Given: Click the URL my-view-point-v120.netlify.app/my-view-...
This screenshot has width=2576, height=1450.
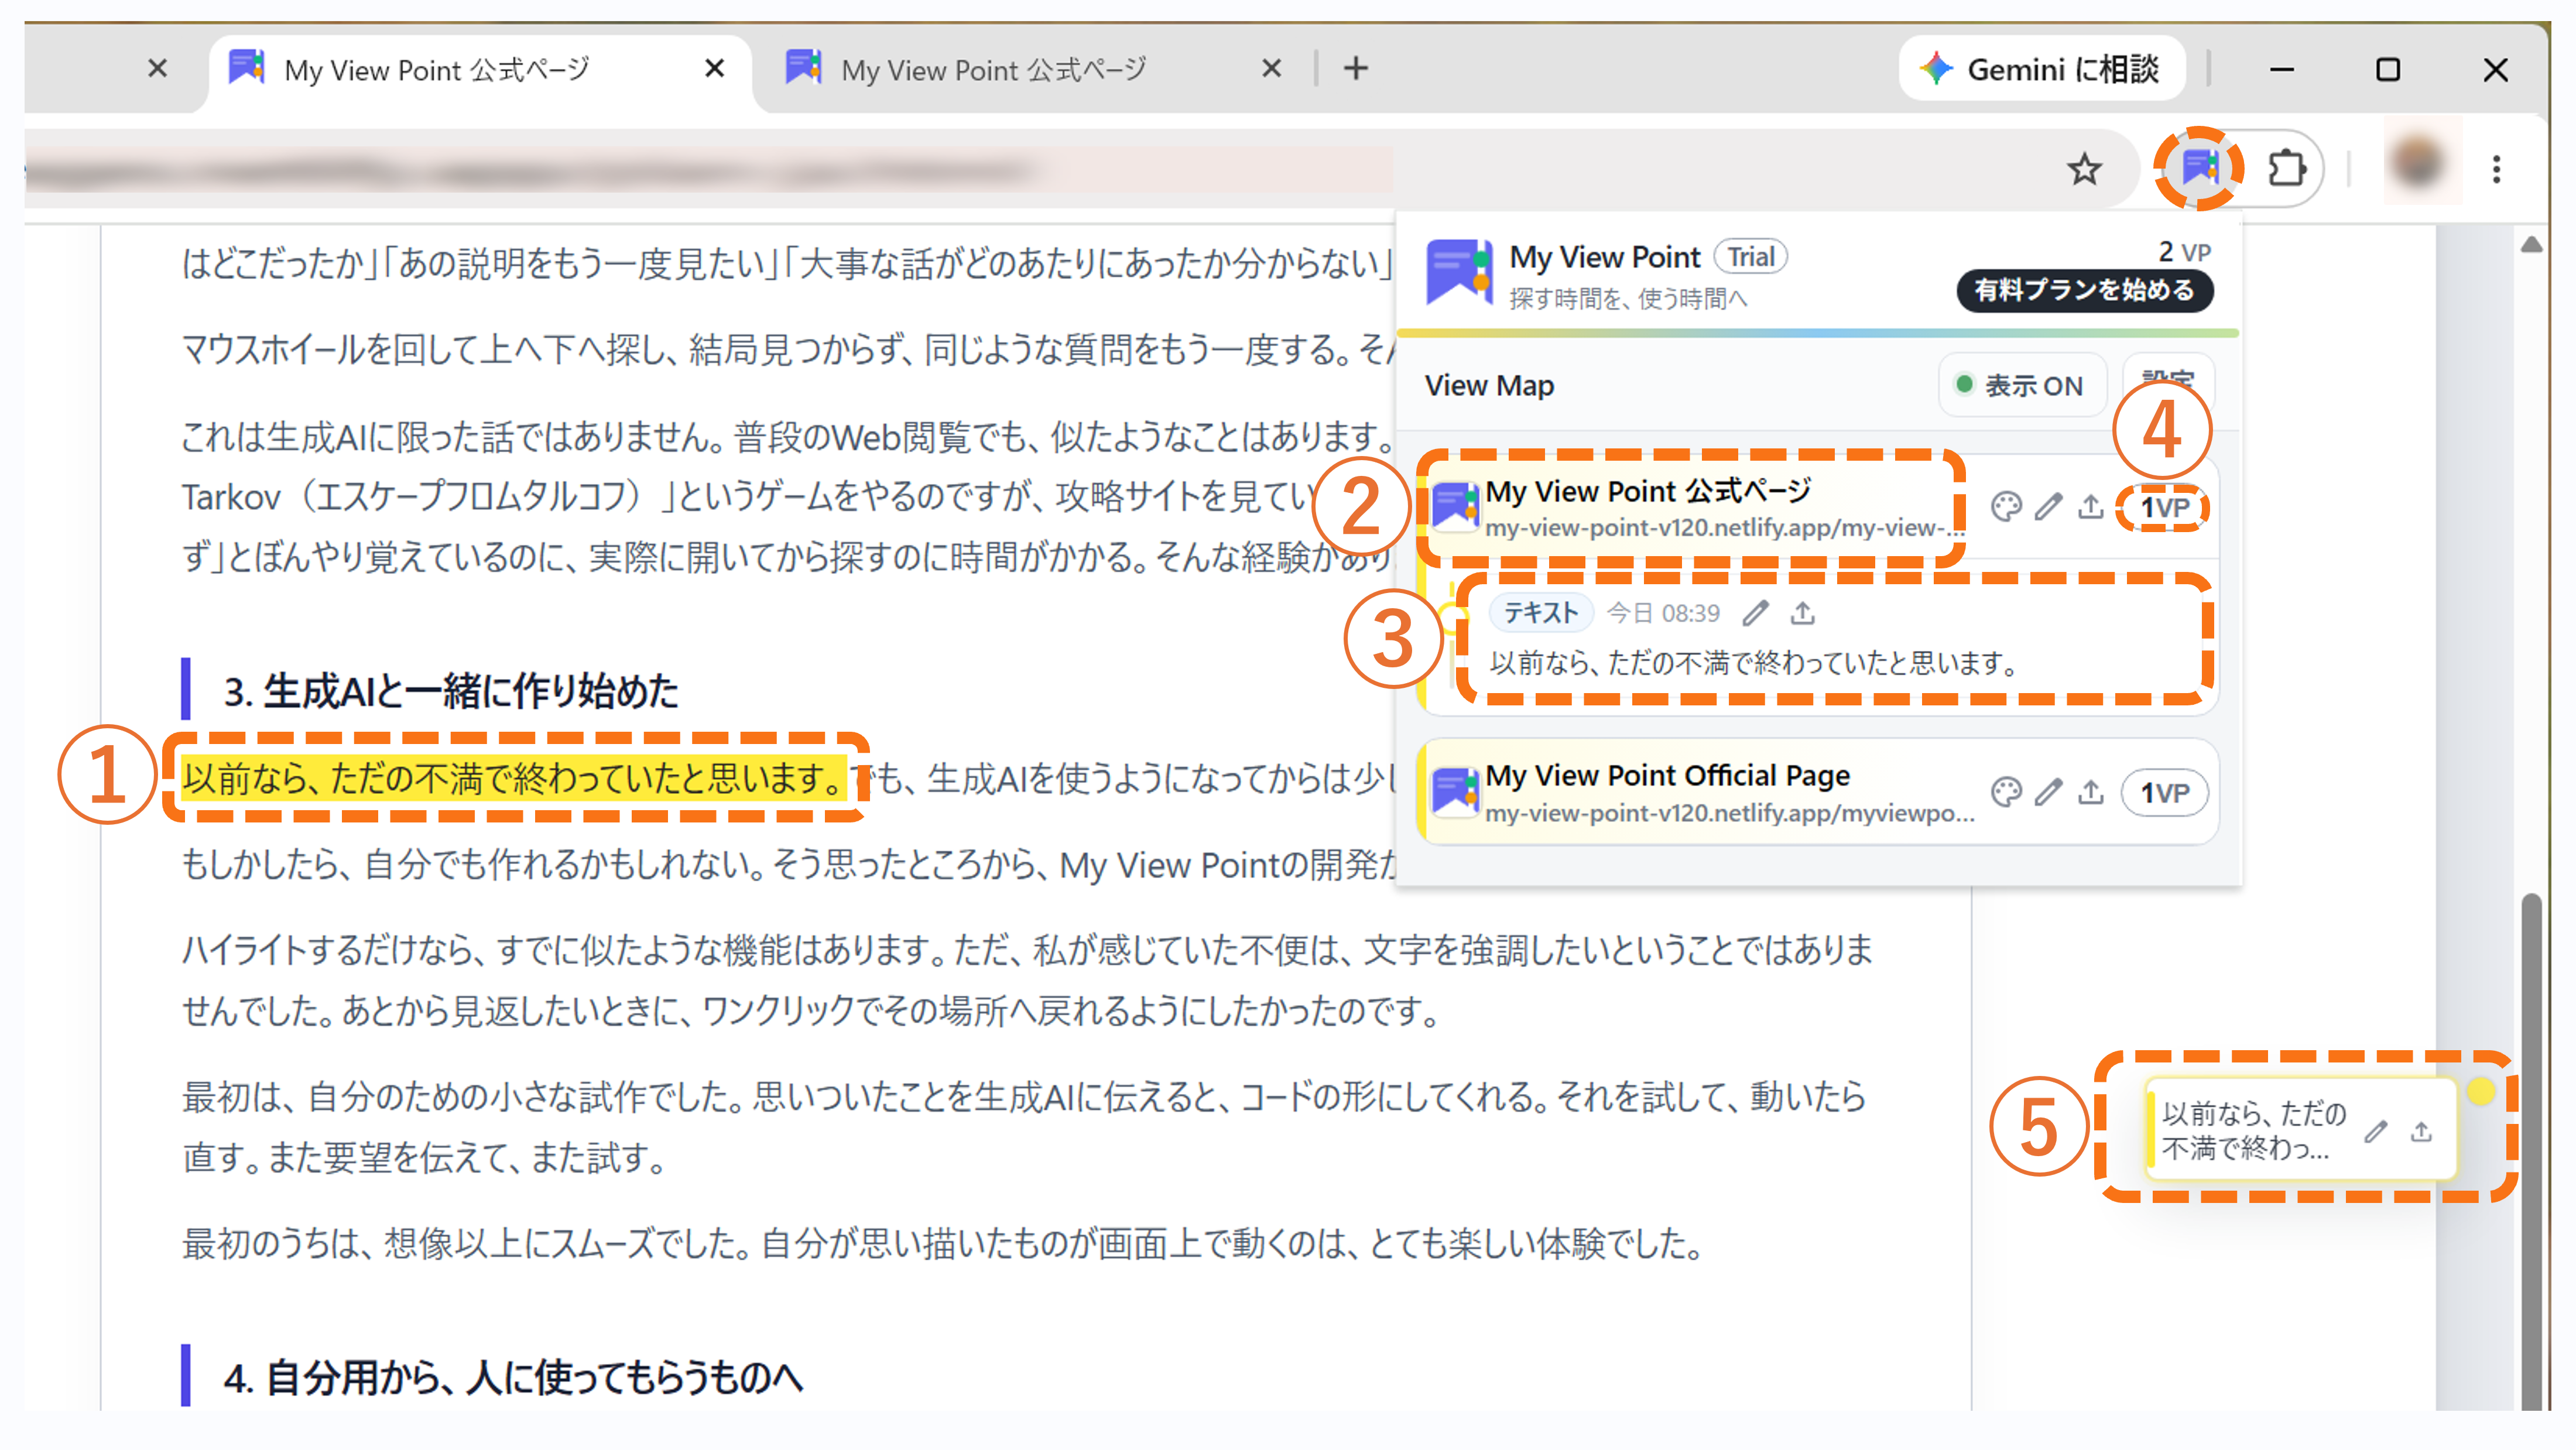Looking at the screenshot, I should click(x=1724, y=527).
